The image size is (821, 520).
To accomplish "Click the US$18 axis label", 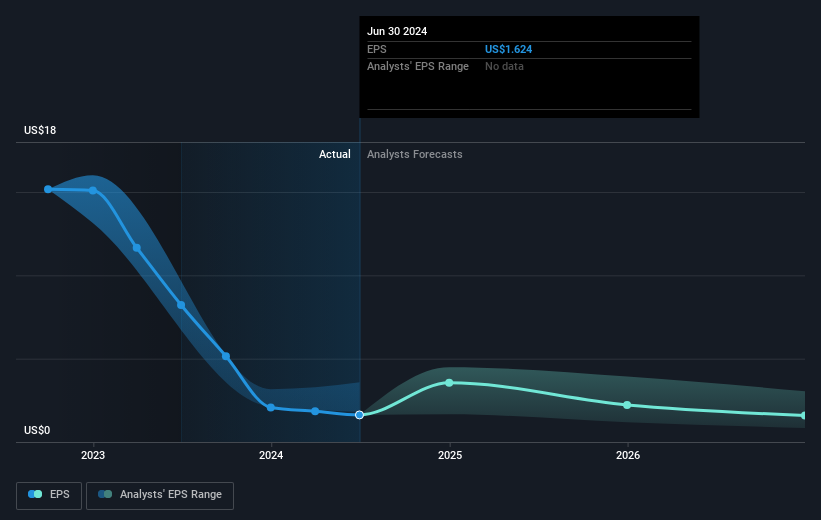I will click(40, 130).
